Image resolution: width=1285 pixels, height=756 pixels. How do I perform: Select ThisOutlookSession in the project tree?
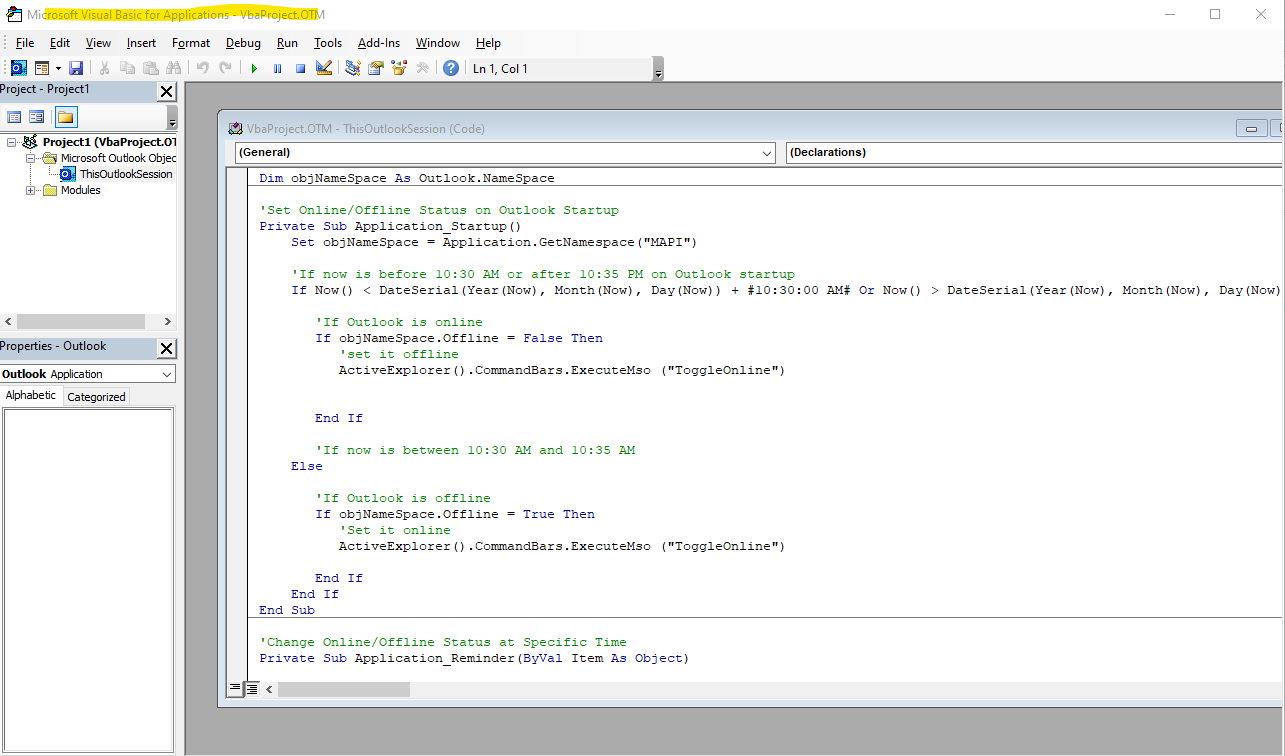pos(125,174)
